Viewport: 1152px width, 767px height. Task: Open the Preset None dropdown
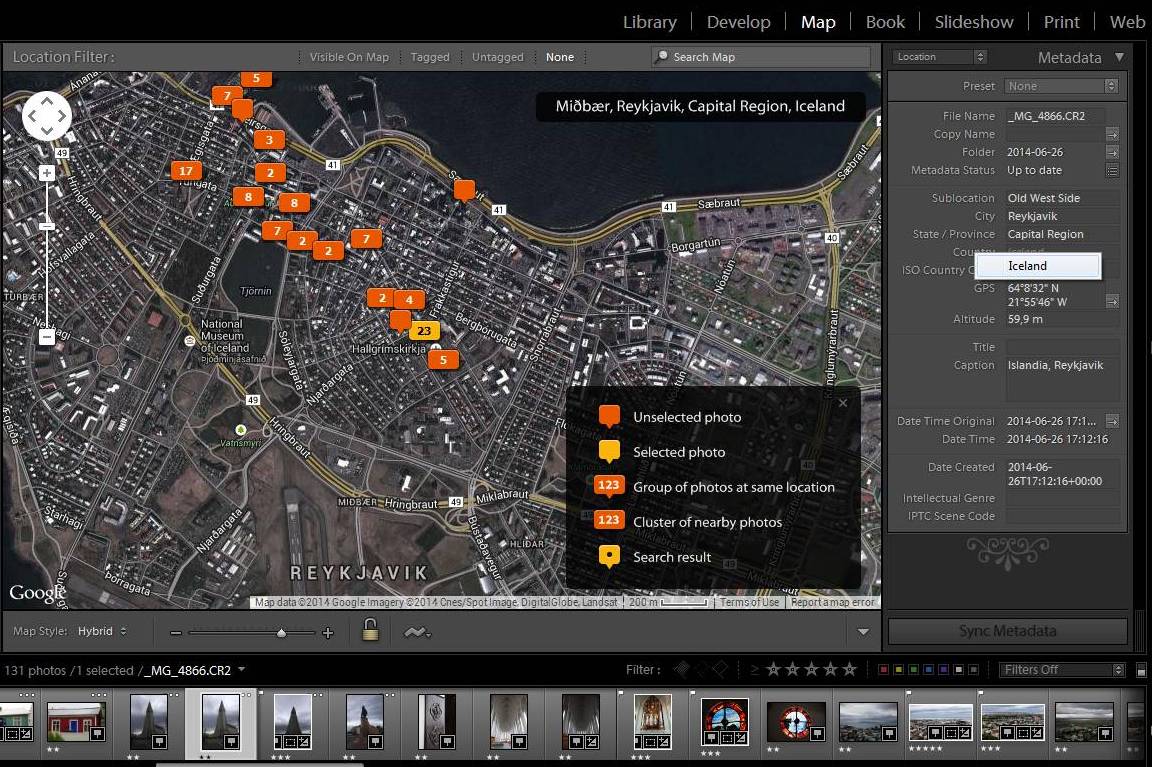[x=1061, y=86]
